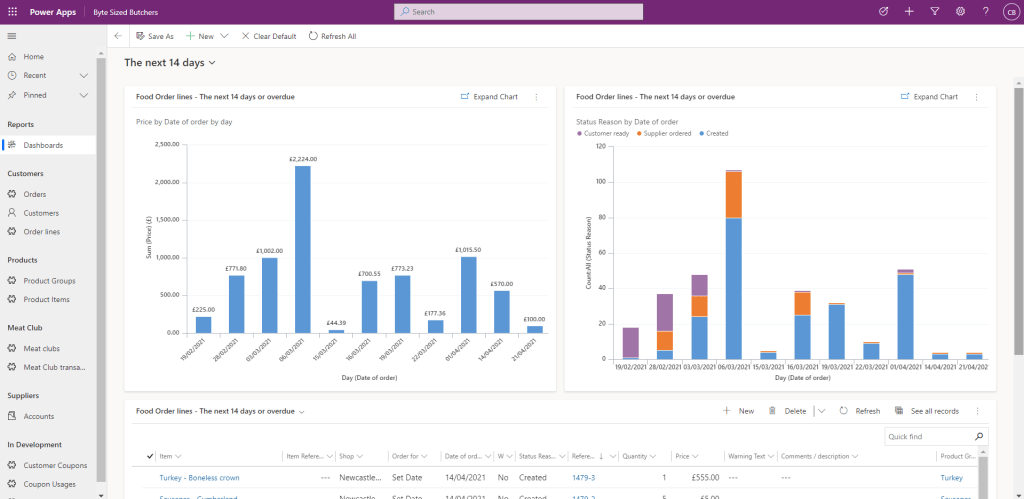Collapse the sidebar using hamburger icon
The width and height of the screenshot is (1024, 499).
(x=12, y=36)
